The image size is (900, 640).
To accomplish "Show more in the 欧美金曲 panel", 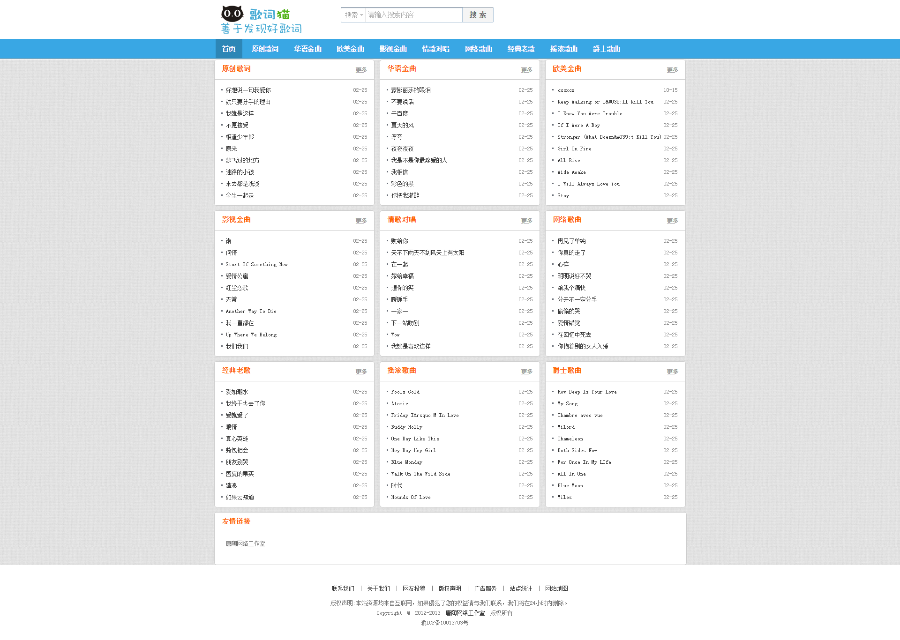I will click(672, 70).
